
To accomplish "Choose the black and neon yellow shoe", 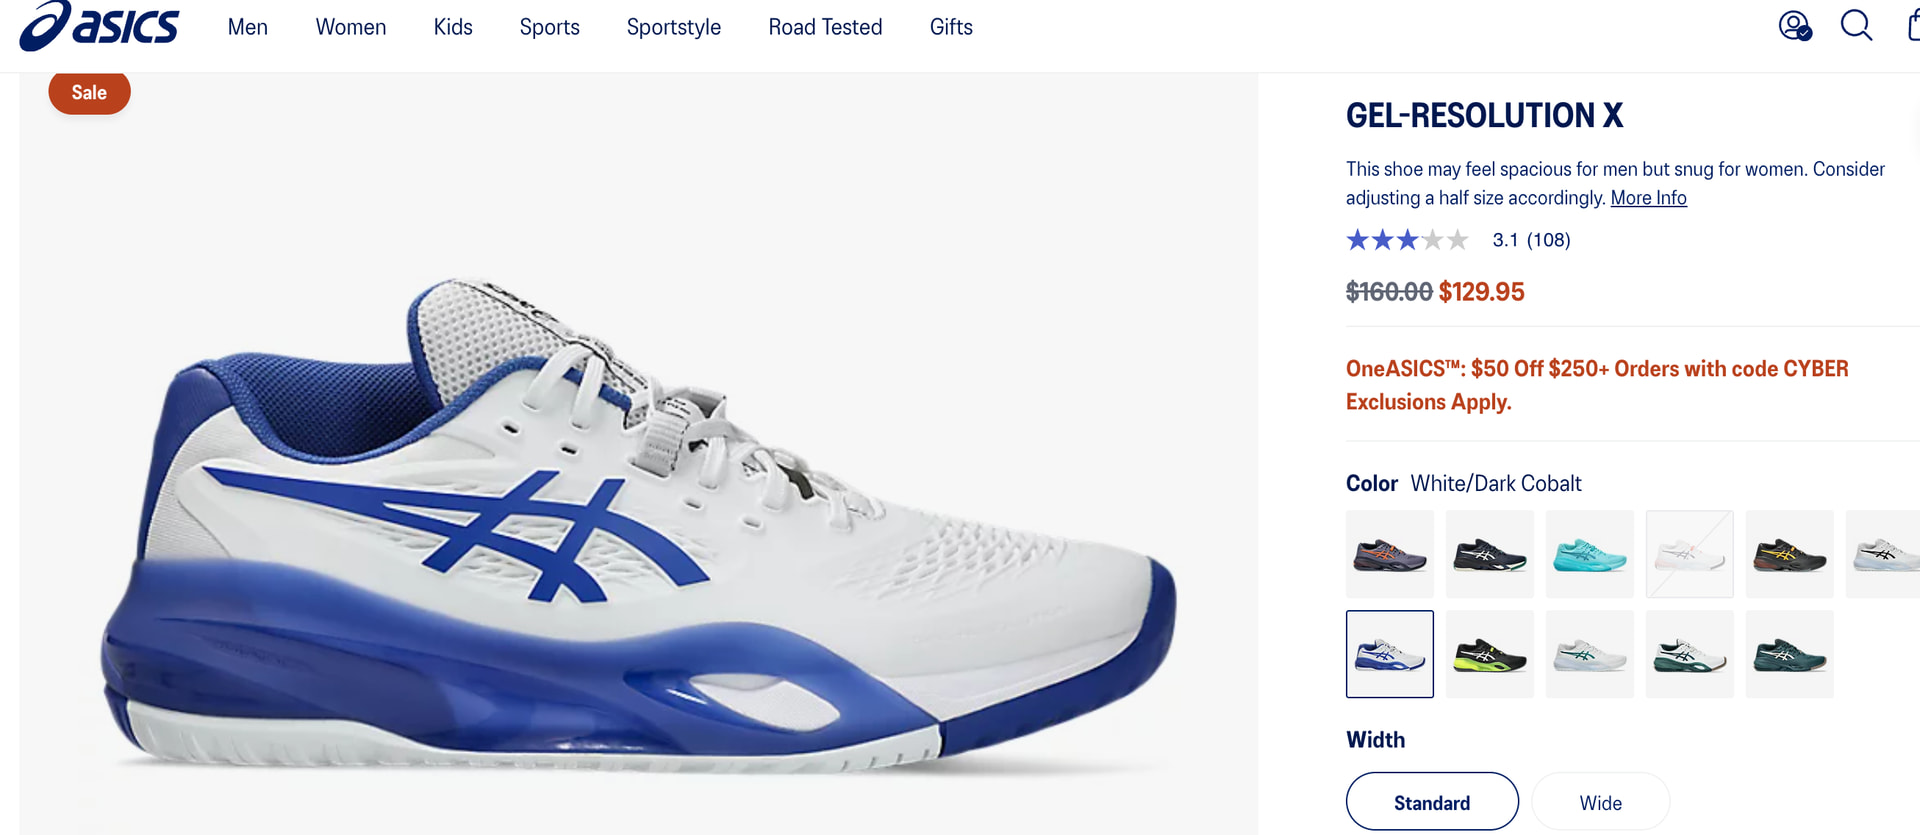I will [x=1490, y=654].
